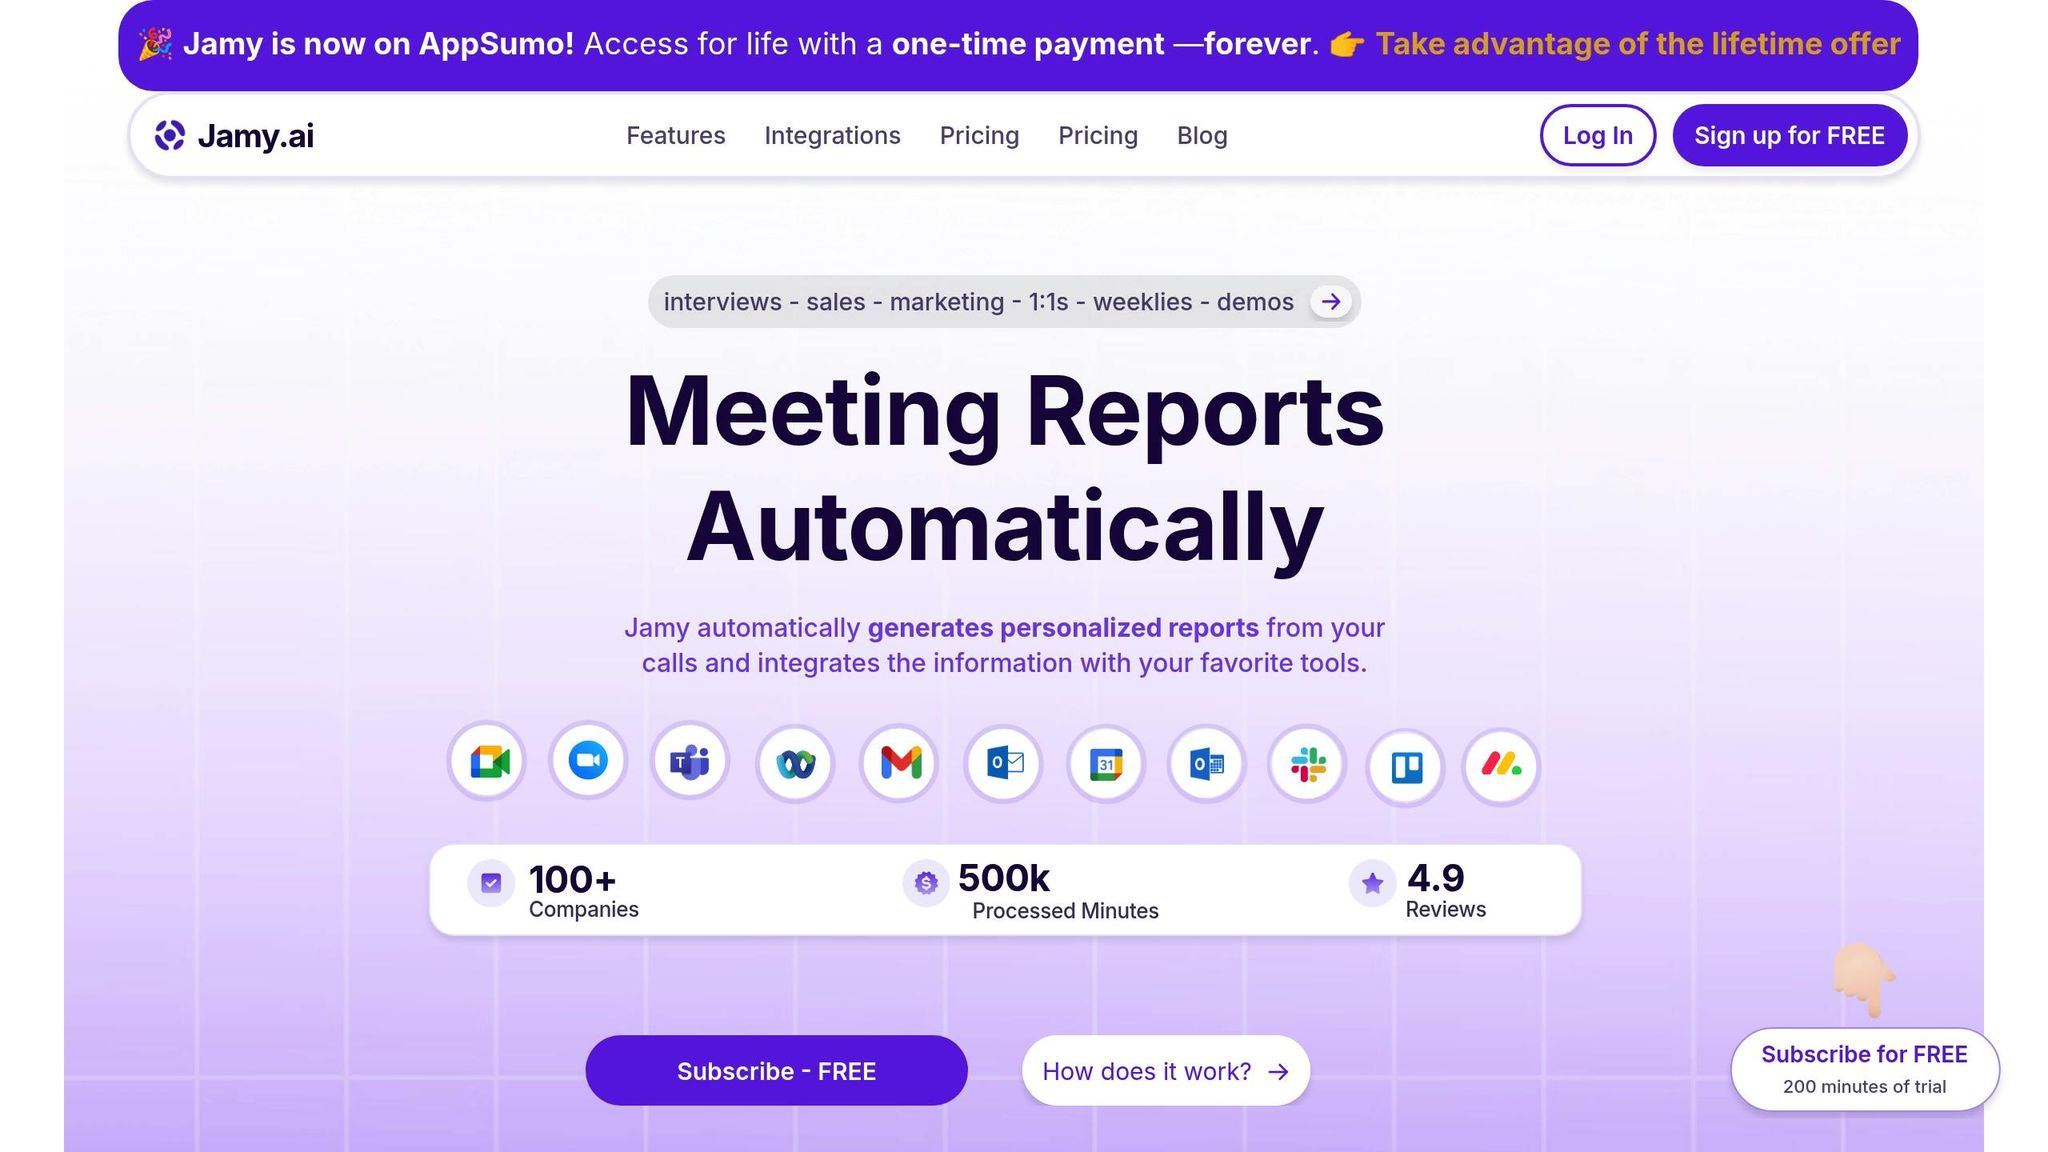Click the Processed Minutes label
The height and width of the screenshot is (1152, 2048).
click(x=1065, y=911)
